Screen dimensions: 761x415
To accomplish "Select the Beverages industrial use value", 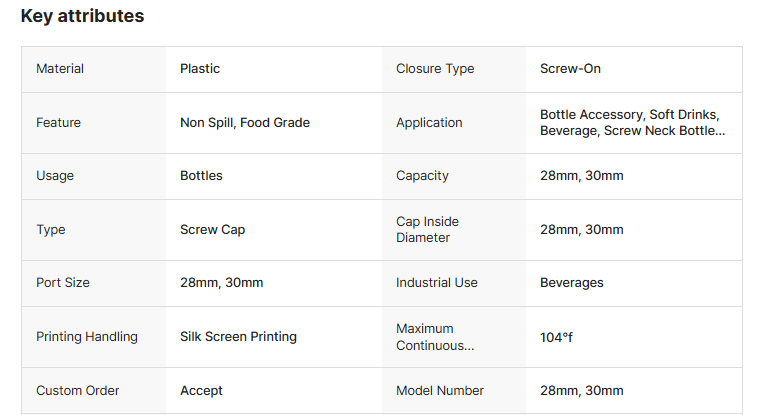I will click(572, 283).
